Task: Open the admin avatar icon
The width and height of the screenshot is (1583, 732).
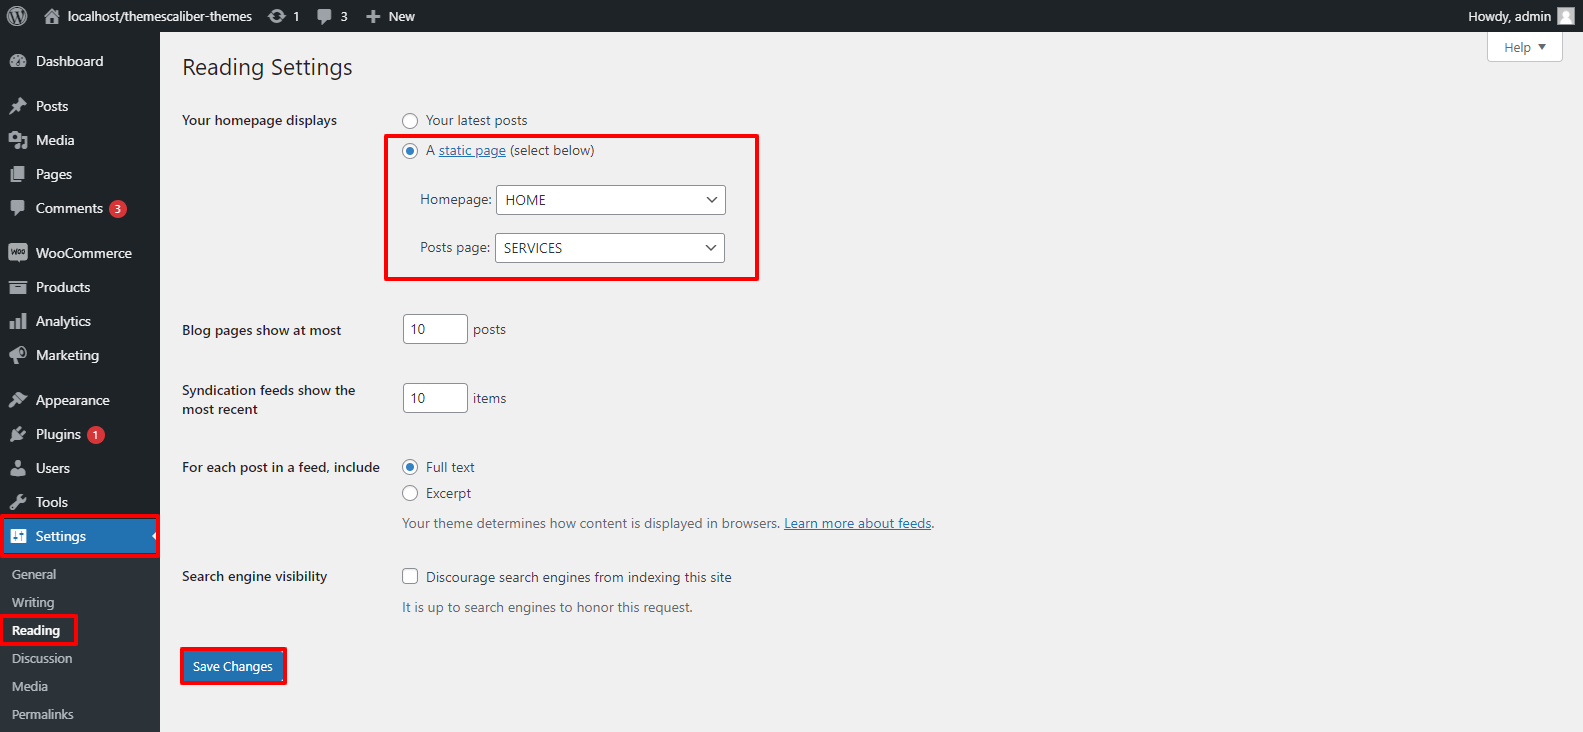Action: coord(1566,16)
